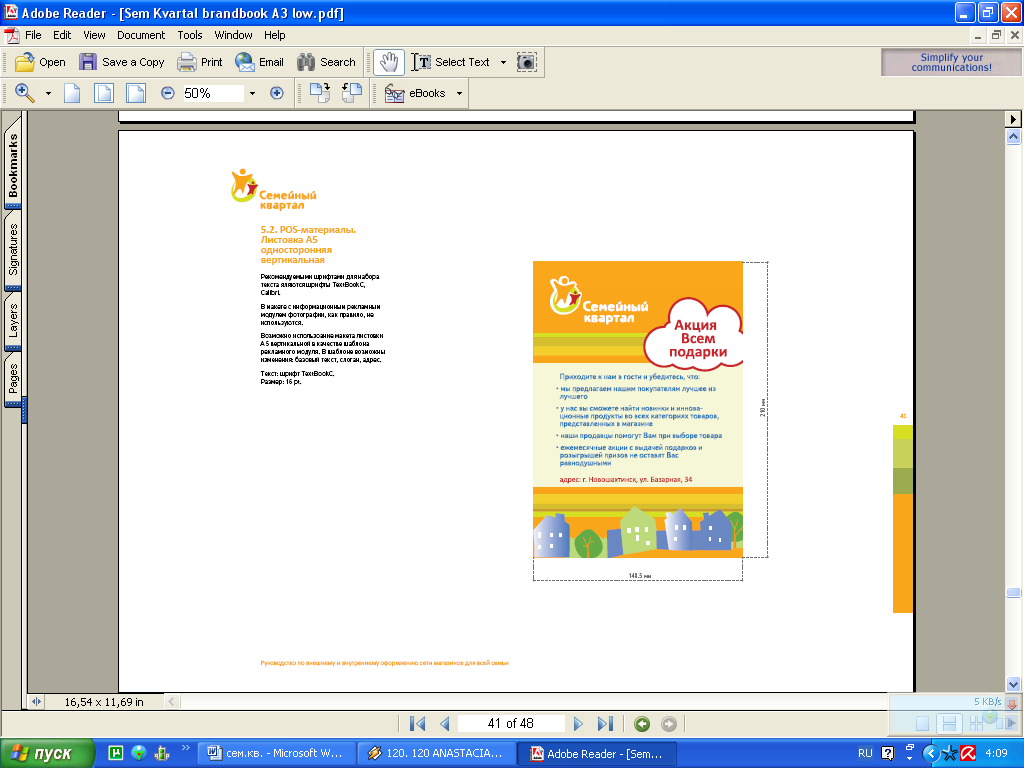This screenshot has height=768, width=1024.
Task: Go to the next page
Action: (578, 724)
